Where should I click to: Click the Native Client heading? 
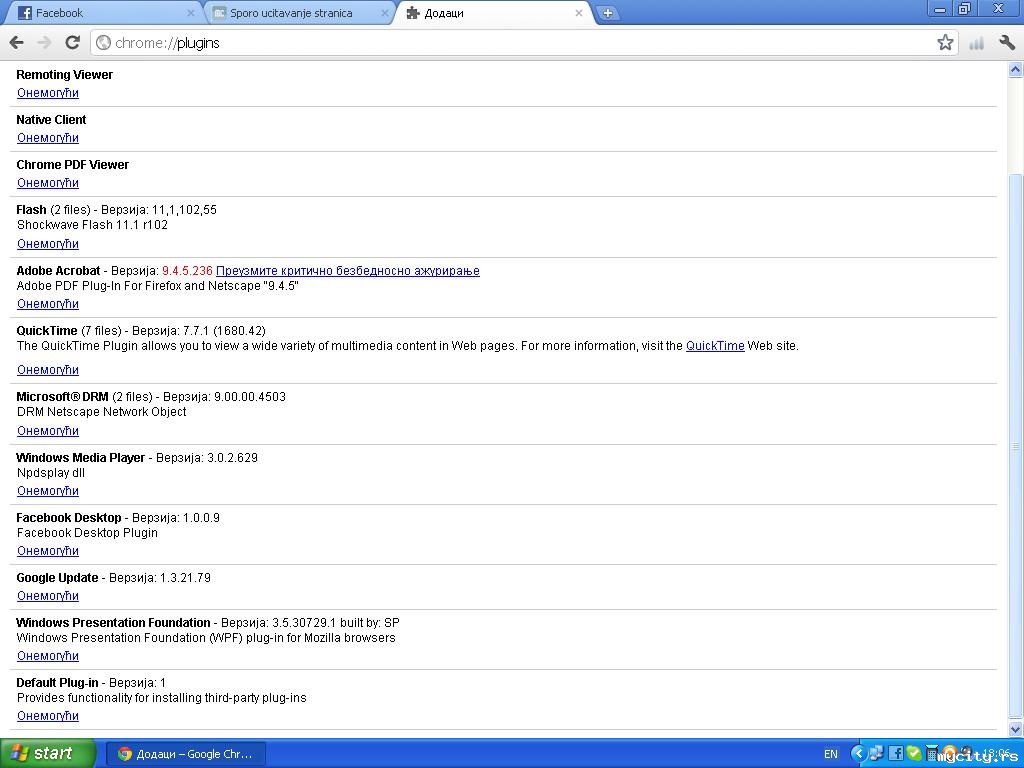coord(51,120)
